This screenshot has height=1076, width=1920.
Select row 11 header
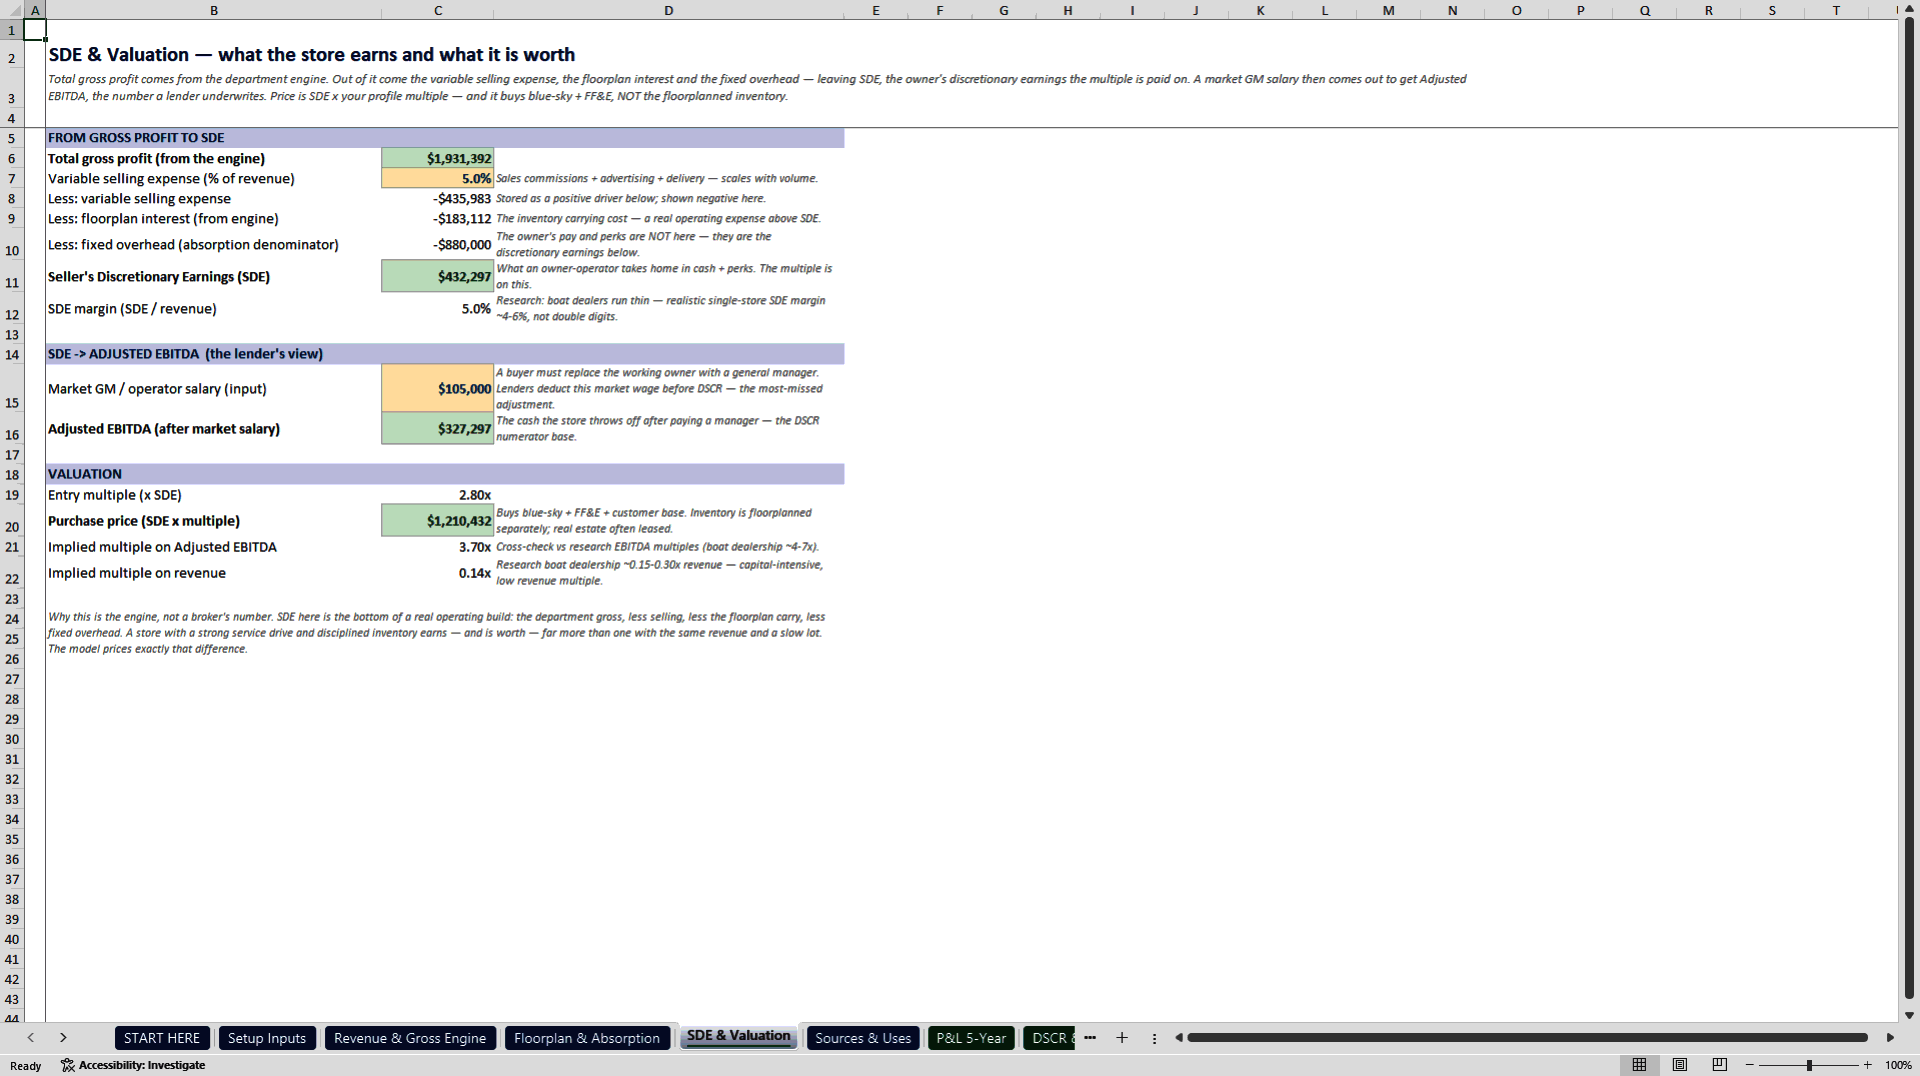click(12, 277)
